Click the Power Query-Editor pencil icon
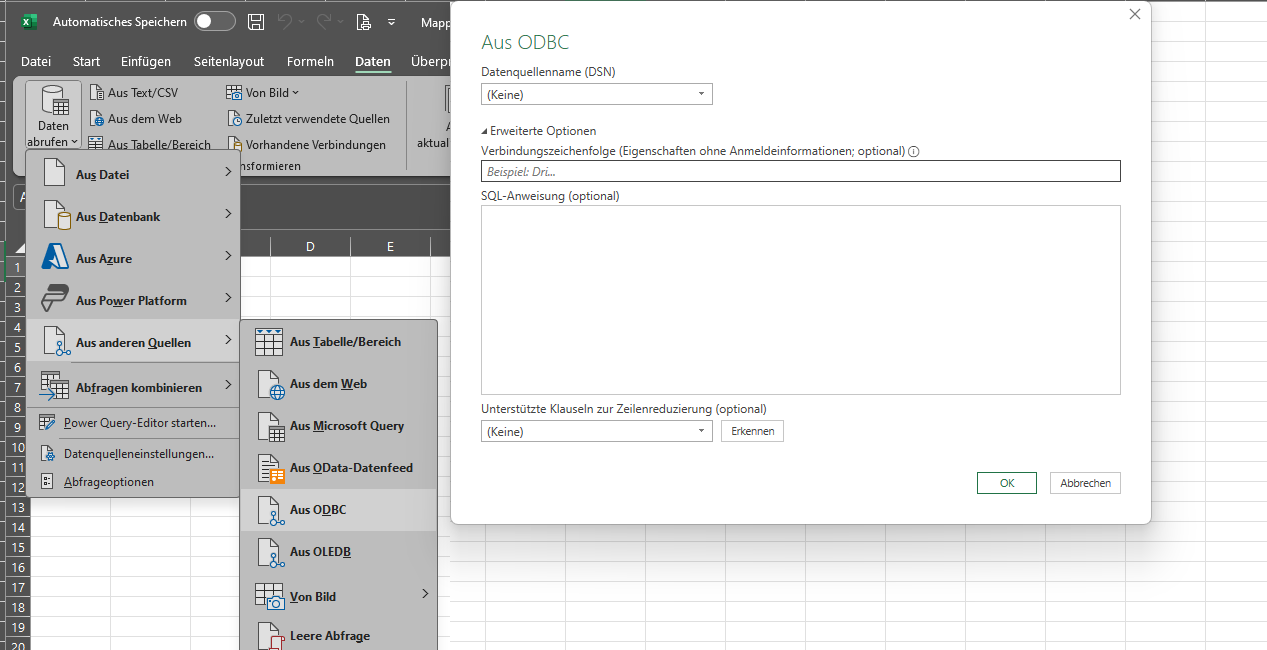The image size is (1267, 650). point(47,422)
